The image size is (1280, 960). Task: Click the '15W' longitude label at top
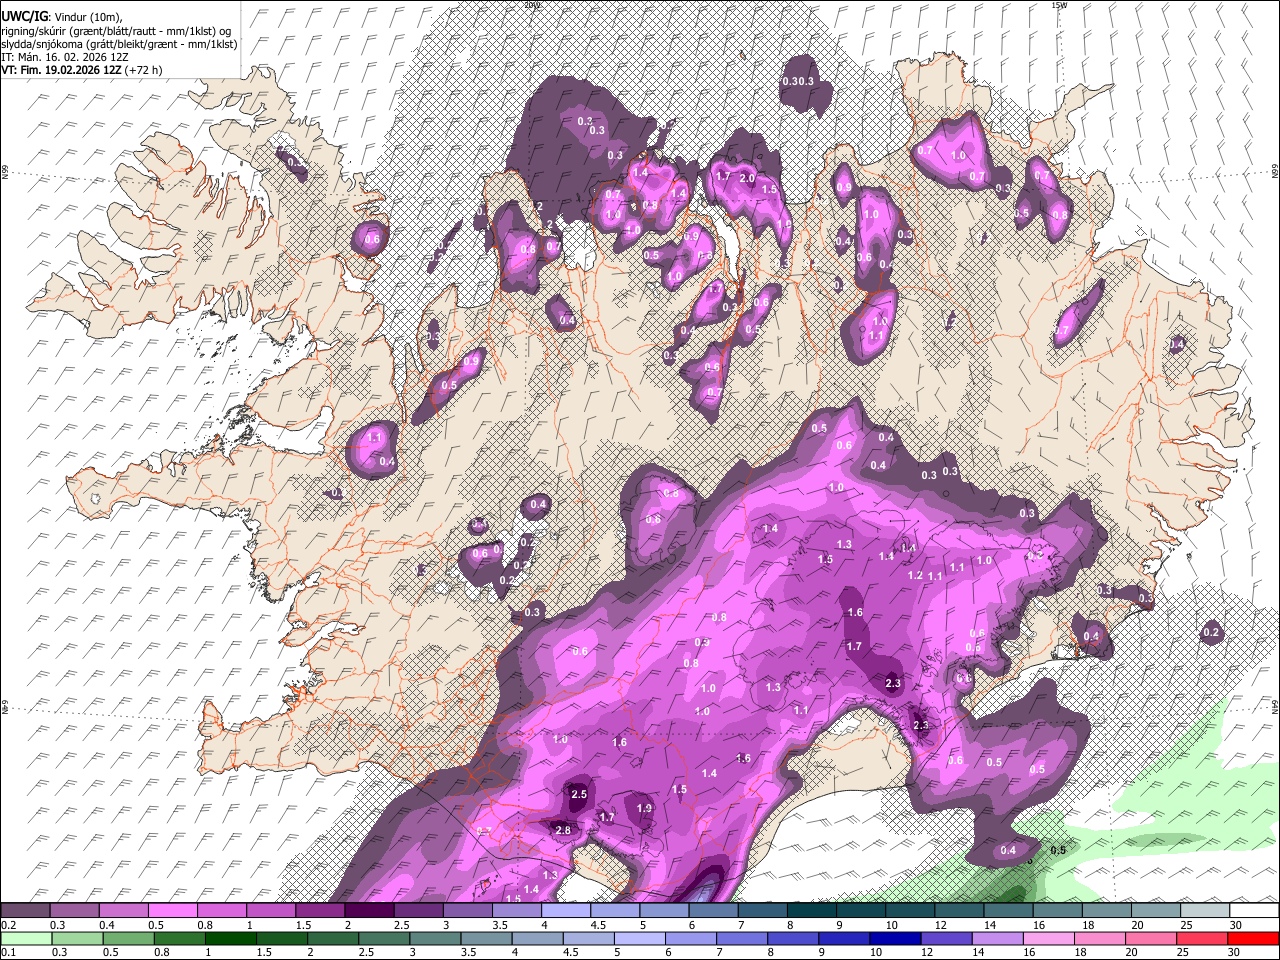[x=1060, y=5]
